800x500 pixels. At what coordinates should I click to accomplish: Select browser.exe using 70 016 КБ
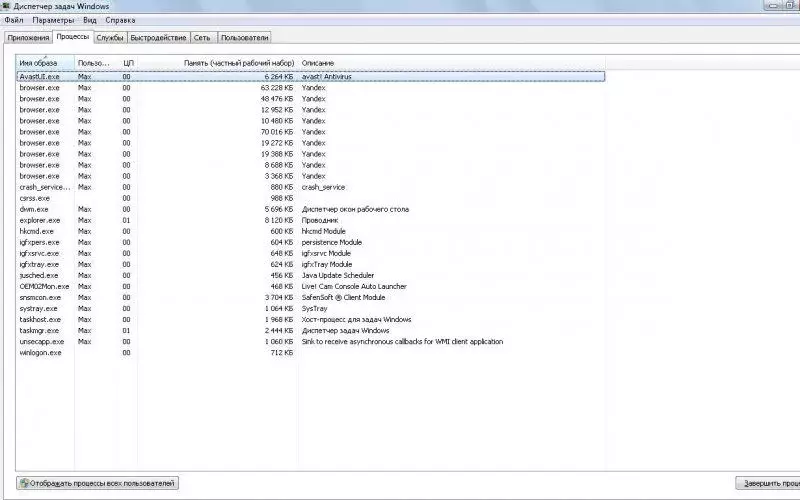310,132
